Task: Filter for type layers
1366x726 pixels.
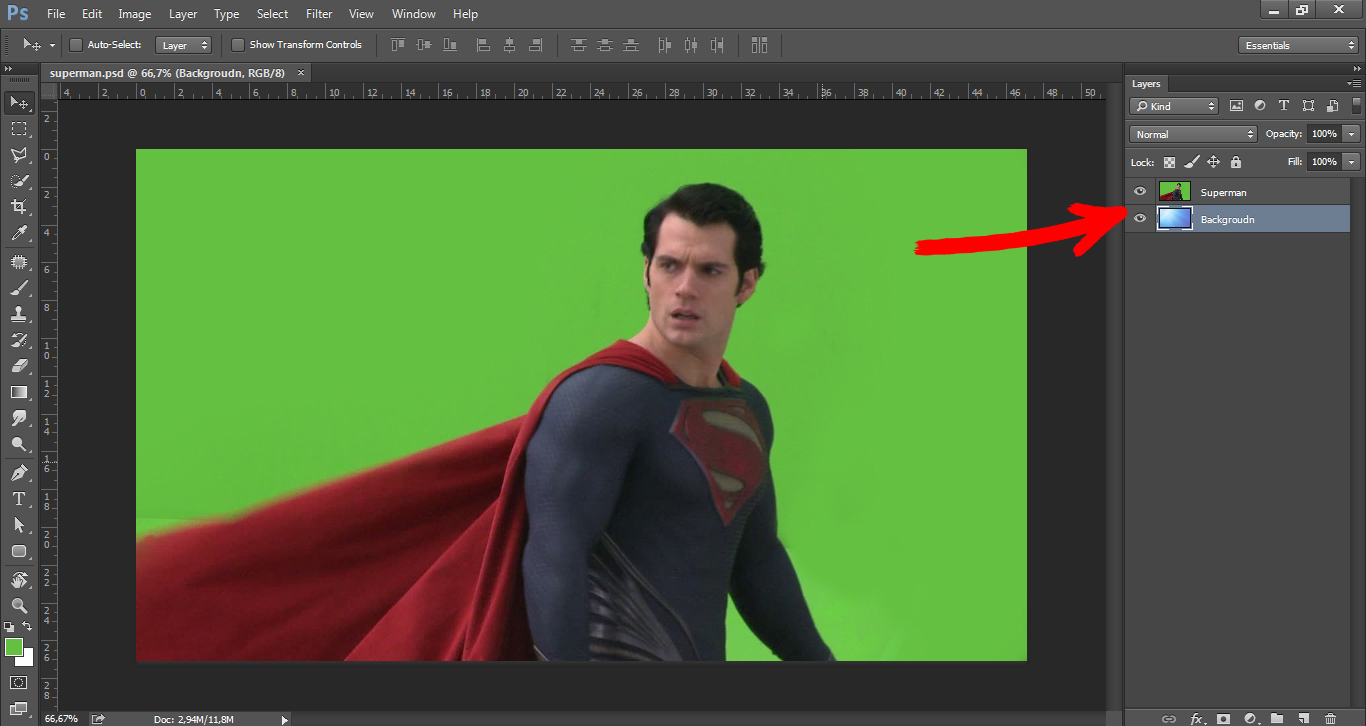Action: pos(1284,105)
